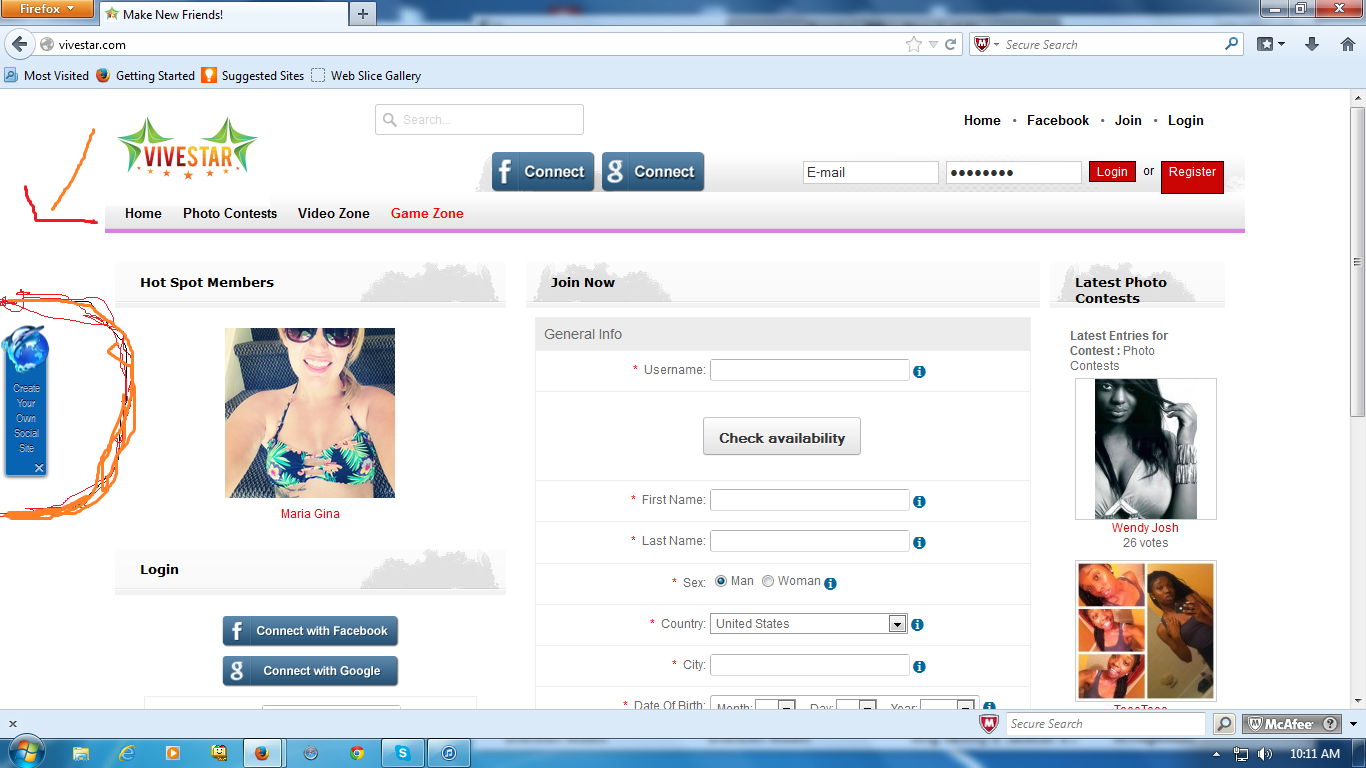Open the Country dropdown showing United States

808,624
